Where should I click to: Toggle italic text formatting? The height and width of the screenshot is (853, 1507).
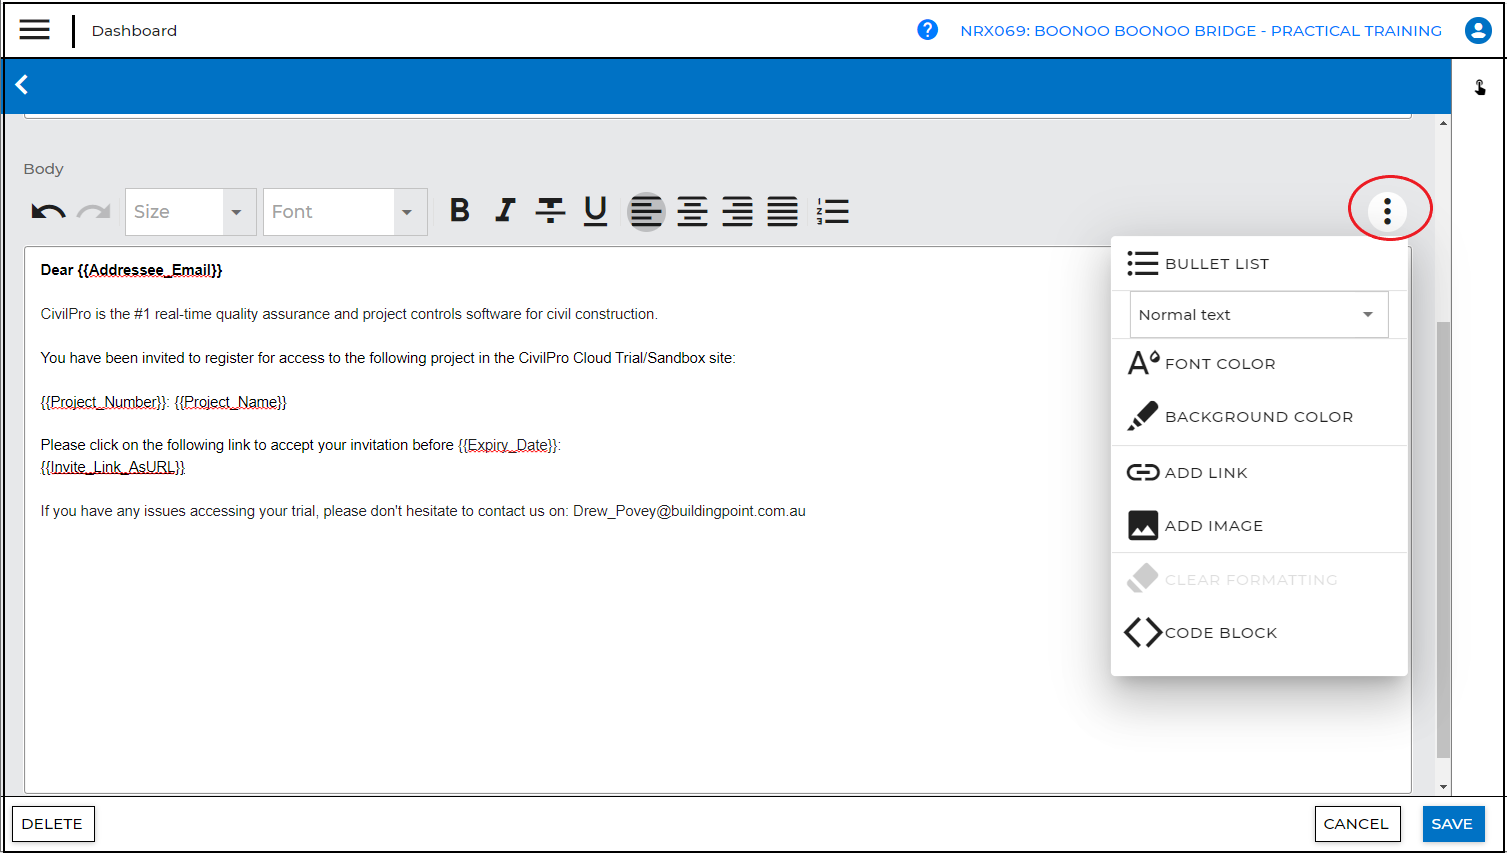click(x=505, y=211)
